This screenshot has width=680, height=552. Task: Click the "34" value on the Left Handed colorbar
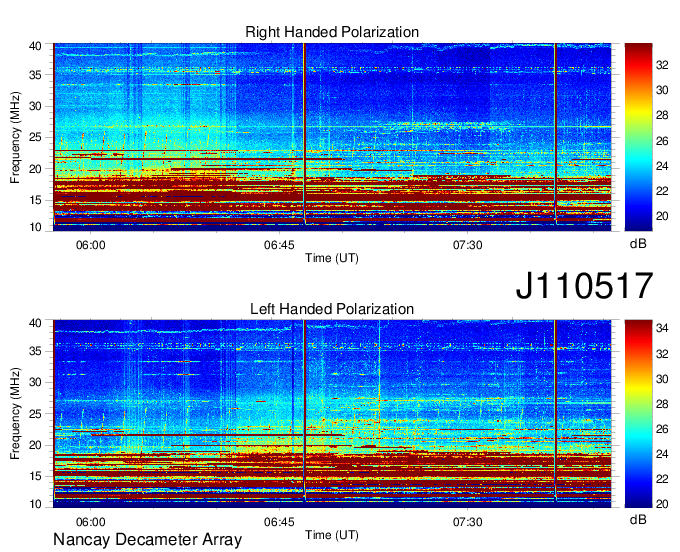click(x=662, y=329)
